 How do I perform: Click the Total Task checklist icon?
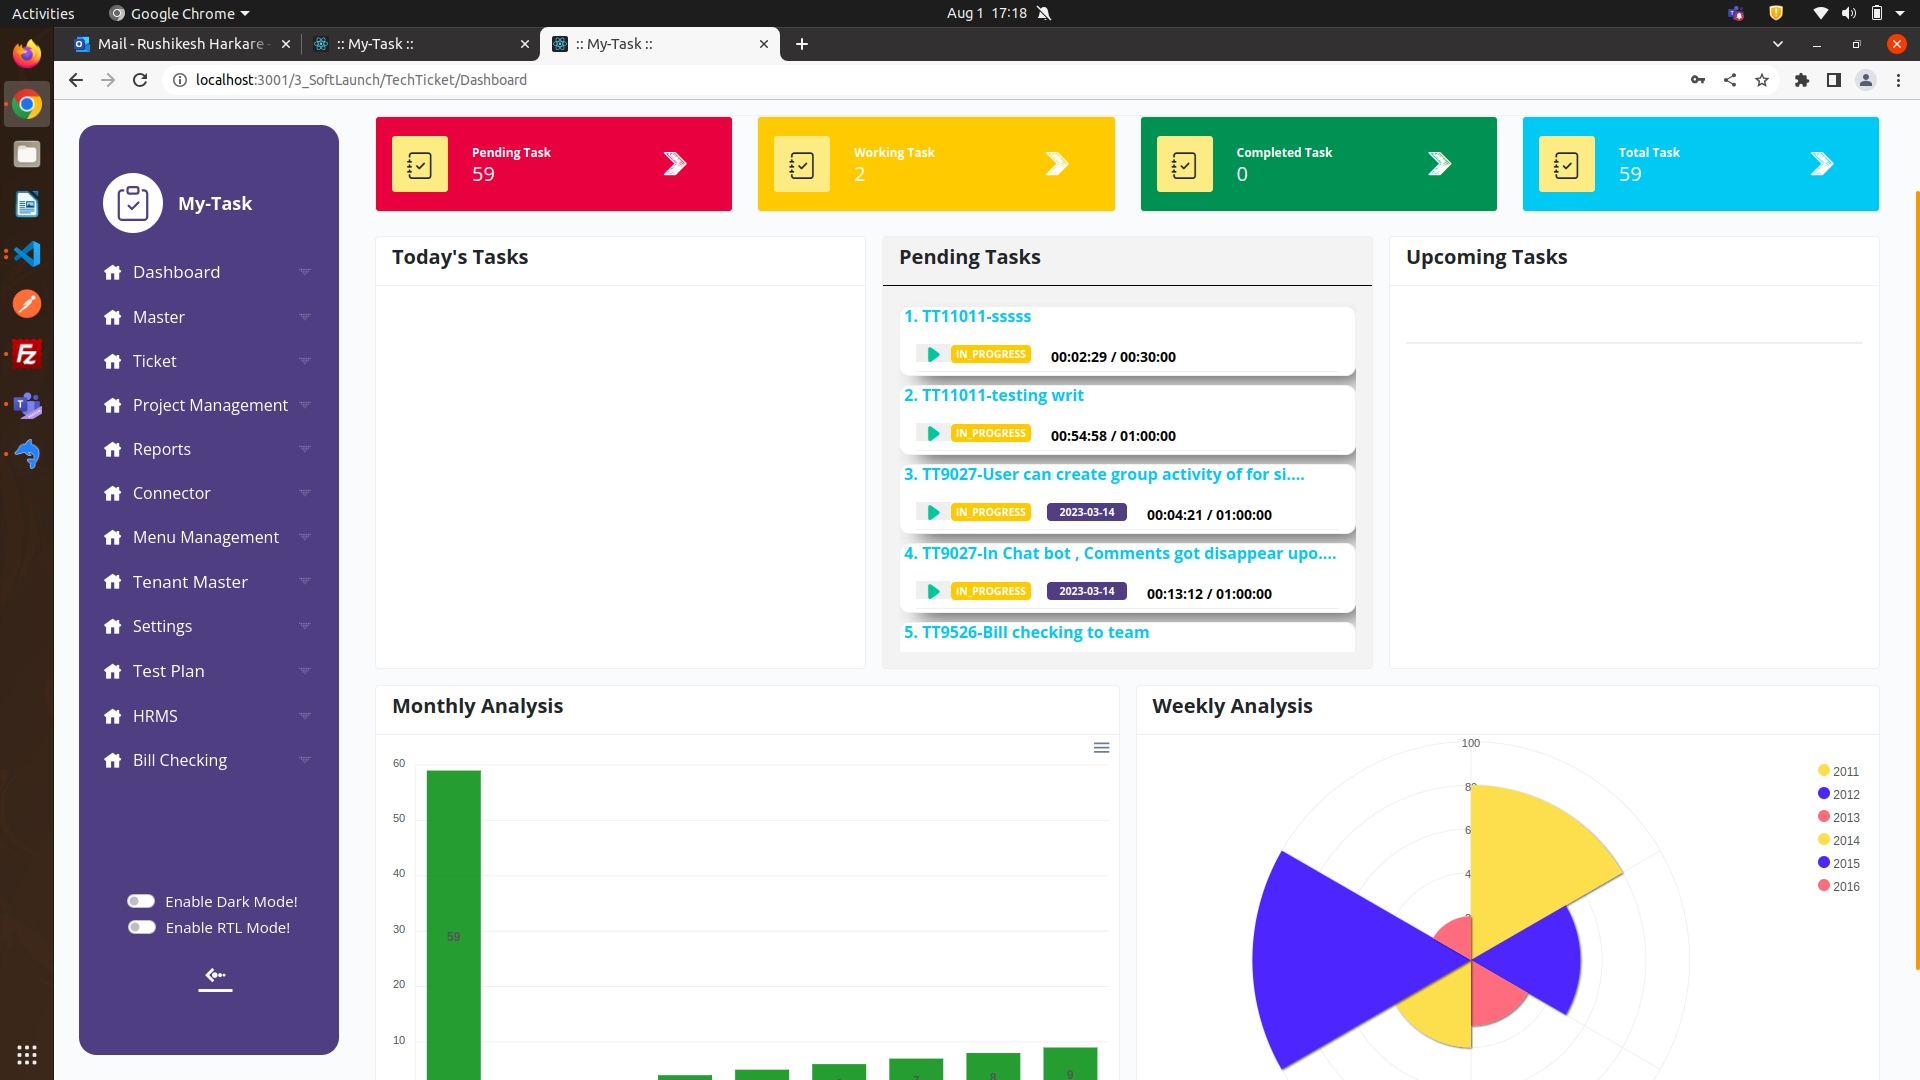click(1567, 164)
